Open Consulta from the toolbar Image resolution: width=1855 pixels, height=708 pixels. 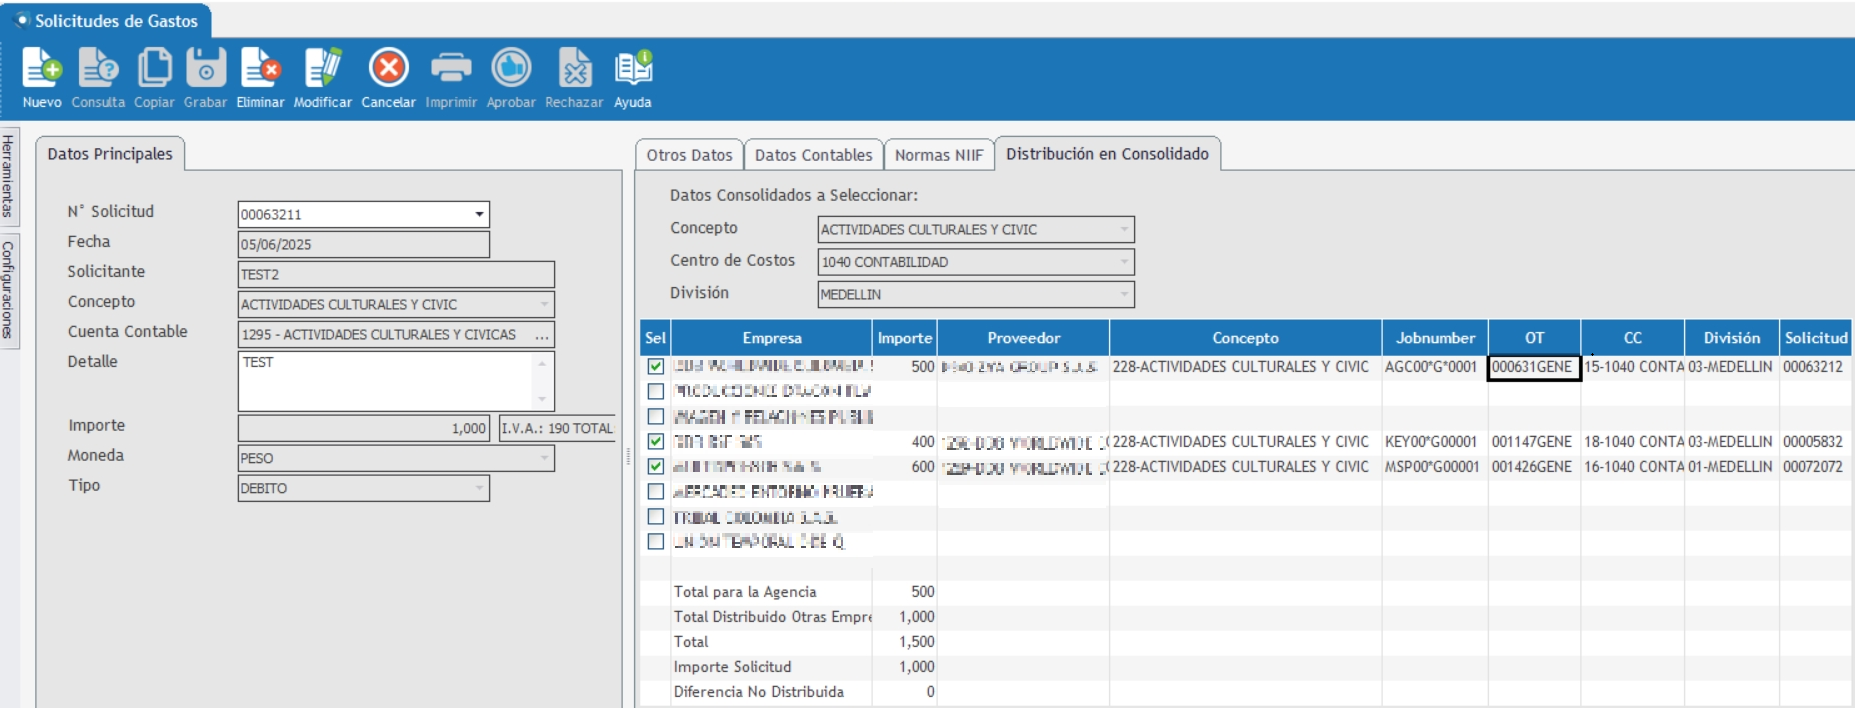[98, 69]
